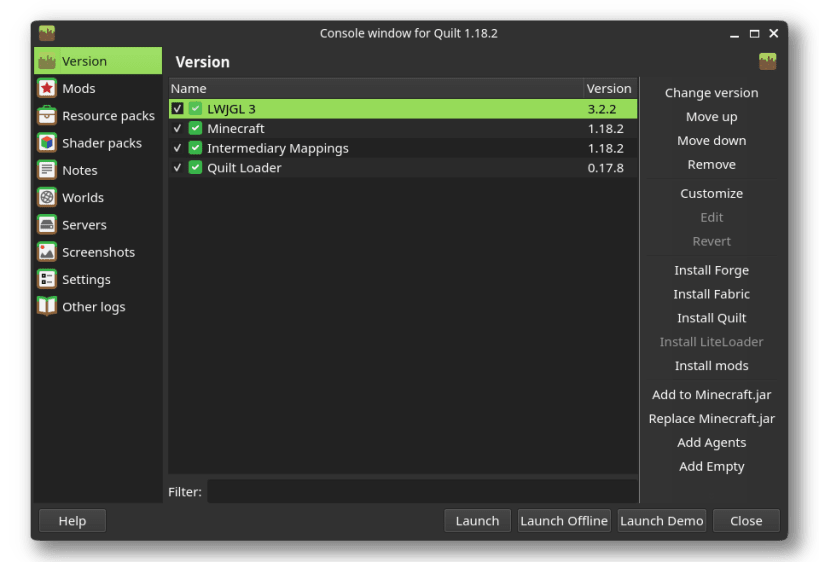Click Customize button

[711, 194]
